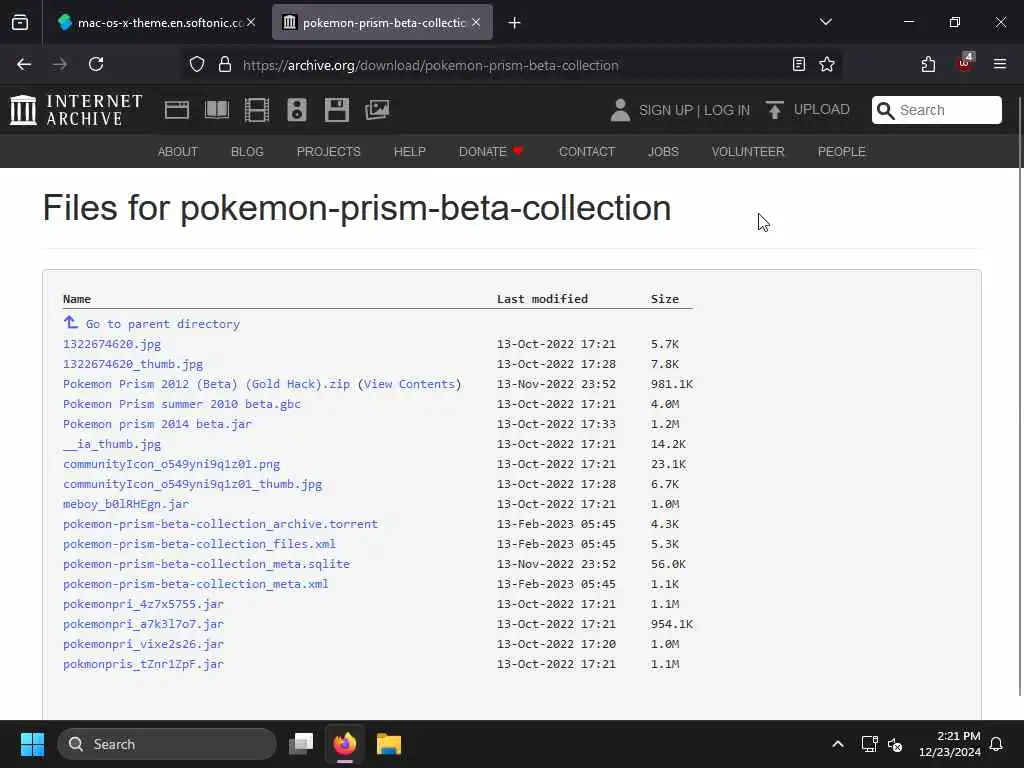This screenshot has height=768, width=1024.
Task: Open the ABOUT menu item
Action: point(178,152)
